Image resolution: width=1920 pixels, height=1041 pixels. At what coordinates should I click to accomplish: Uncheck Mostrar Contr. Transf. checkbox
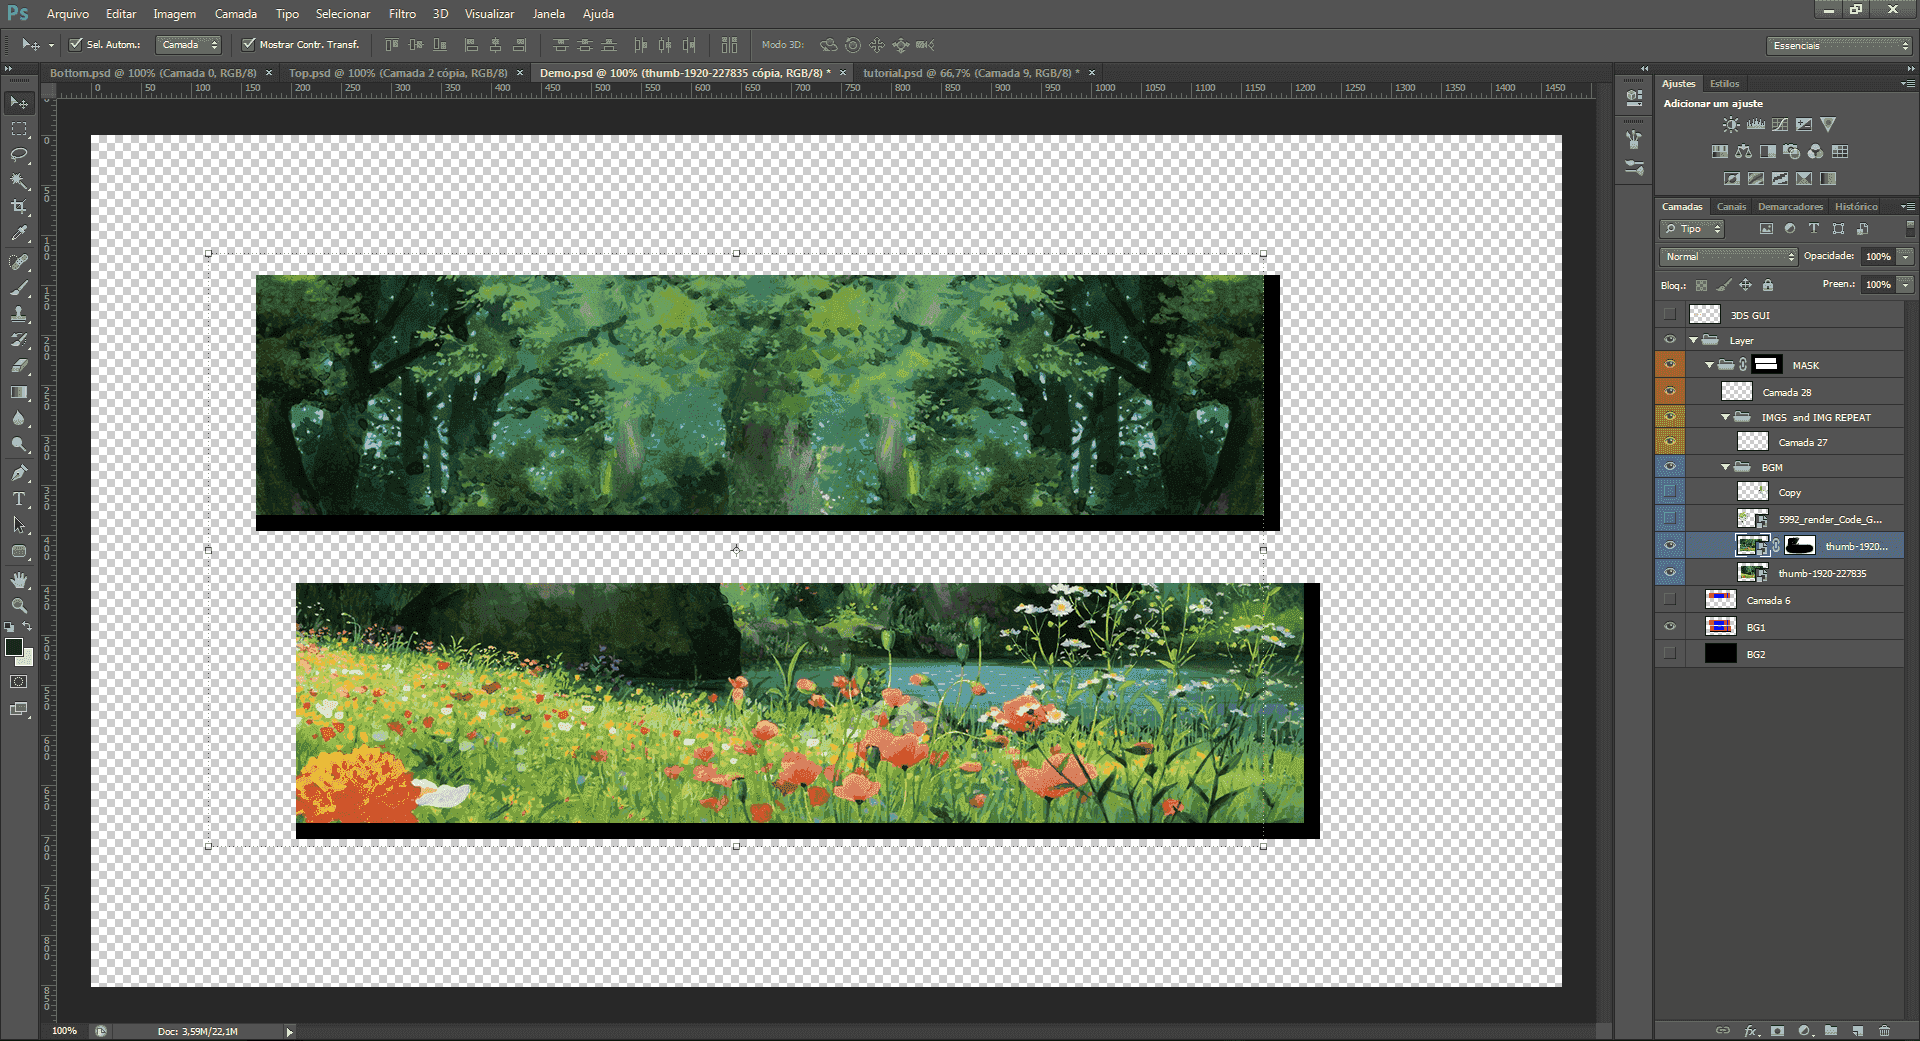[249, 44]
